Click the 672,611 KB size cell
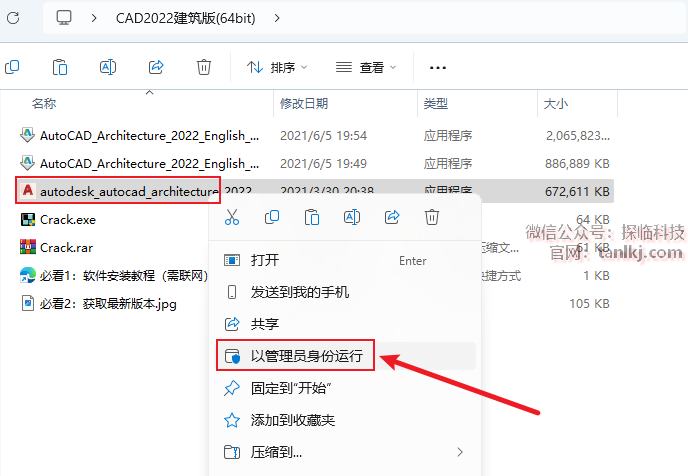688x476 pixels. [x=577, y=191]
